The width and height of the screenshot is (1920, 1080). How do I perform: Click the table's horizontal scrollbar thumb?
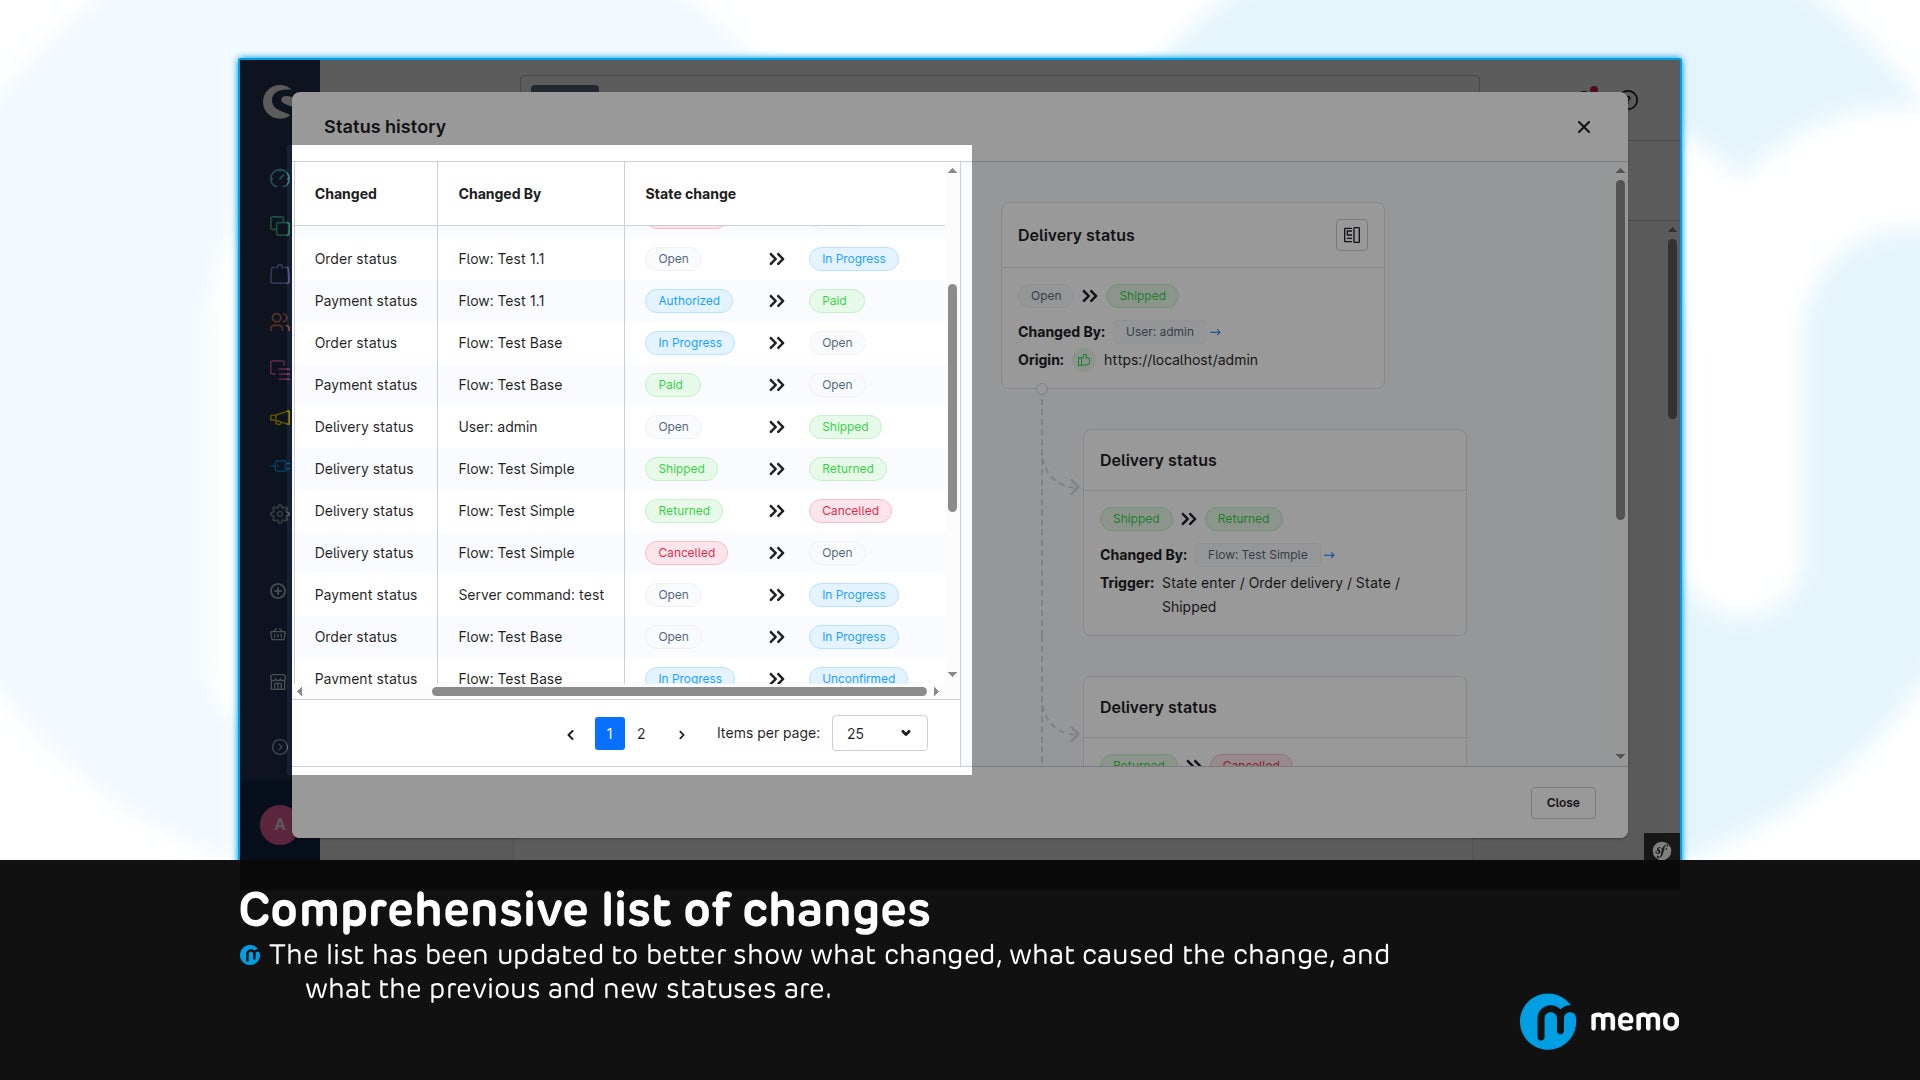(x=679, y=691)
